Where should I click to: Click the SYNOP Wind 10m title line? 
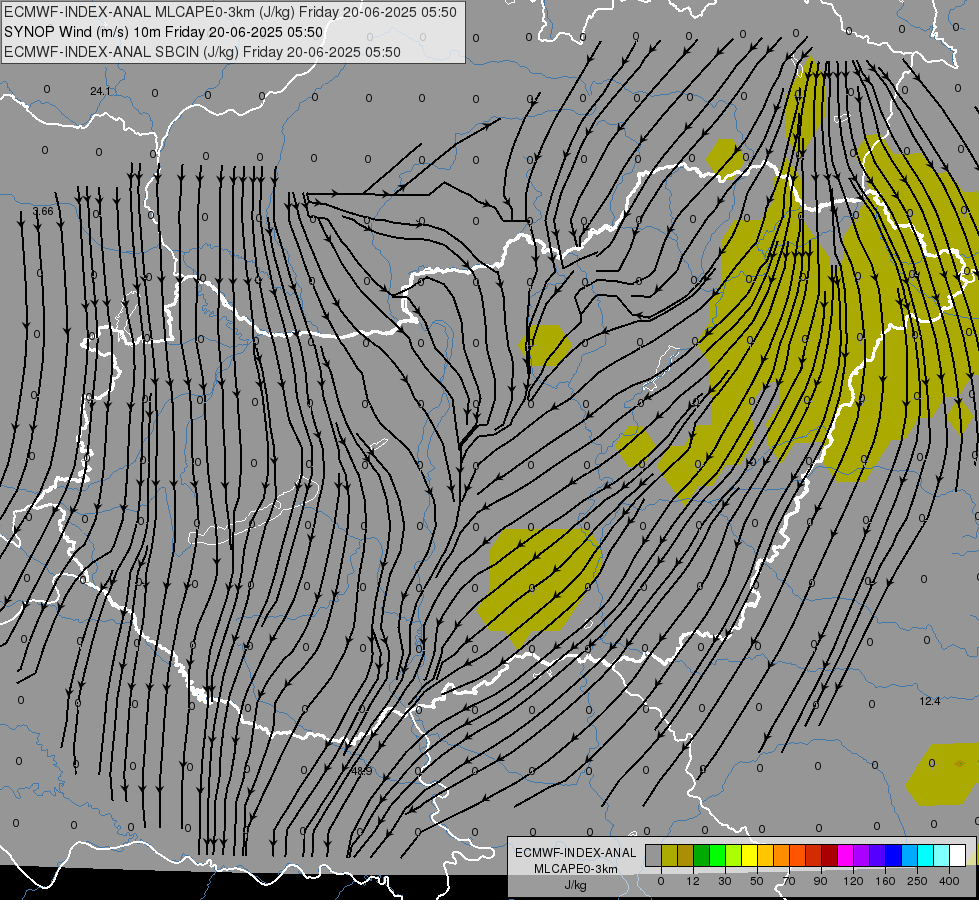point(163,32)
